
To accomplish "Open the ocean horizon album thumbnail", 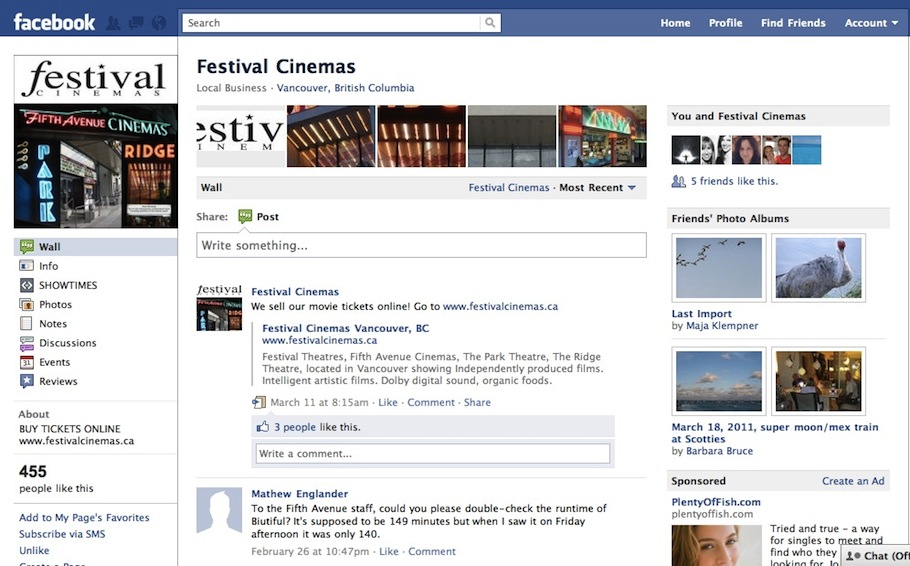I will pyautogui.click(x=718, y=381).
